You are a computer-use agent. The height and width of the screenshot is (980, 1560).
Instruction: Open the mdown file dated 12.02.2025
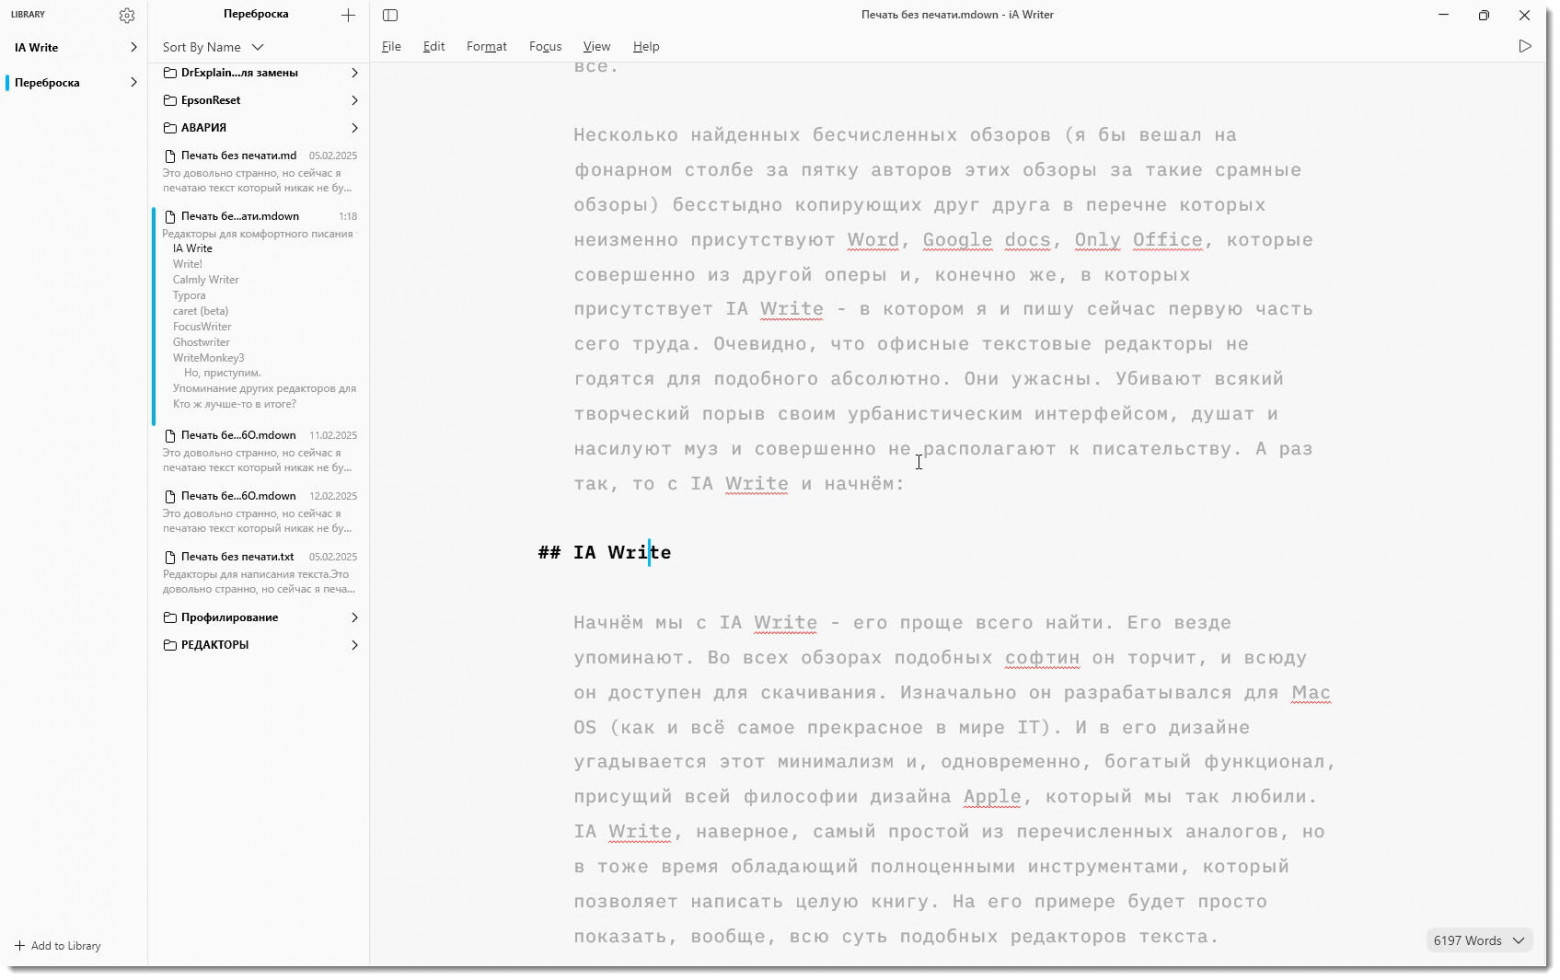coord(260,511)
